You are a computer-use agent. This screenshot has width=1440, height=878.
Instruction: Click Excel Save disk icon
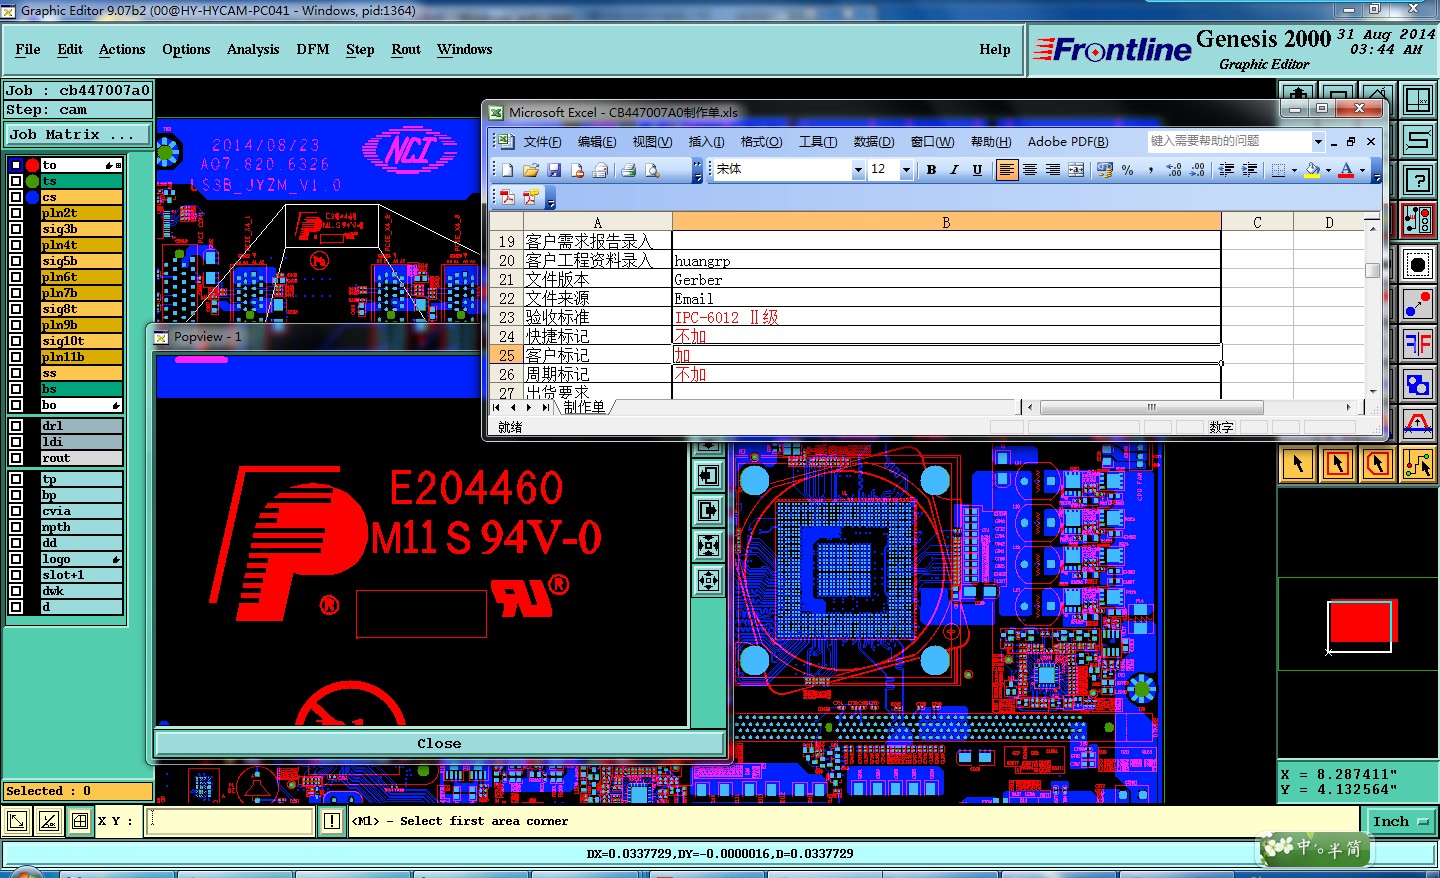pyautogui.click(x=554, y=170)
